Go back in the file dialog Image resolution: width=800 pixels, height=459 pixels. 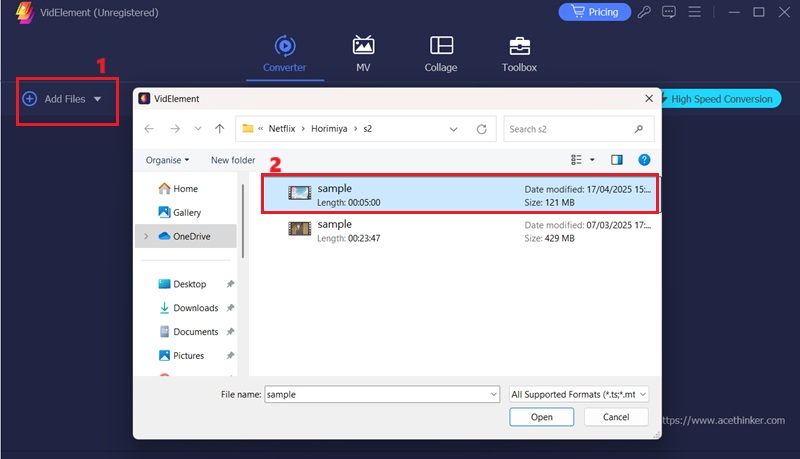click(x=149, y=129)
